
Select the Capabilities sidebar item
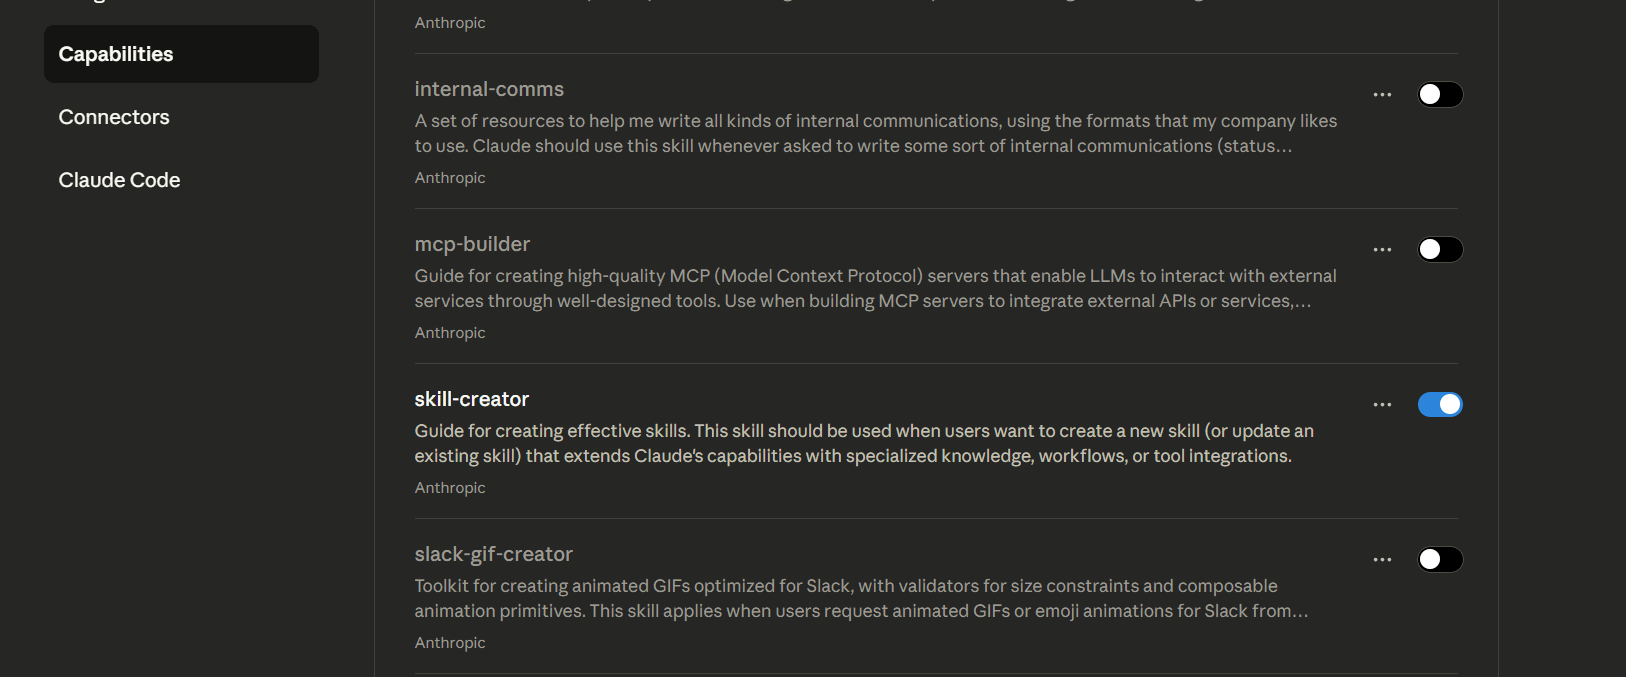[x=181, y=54]
